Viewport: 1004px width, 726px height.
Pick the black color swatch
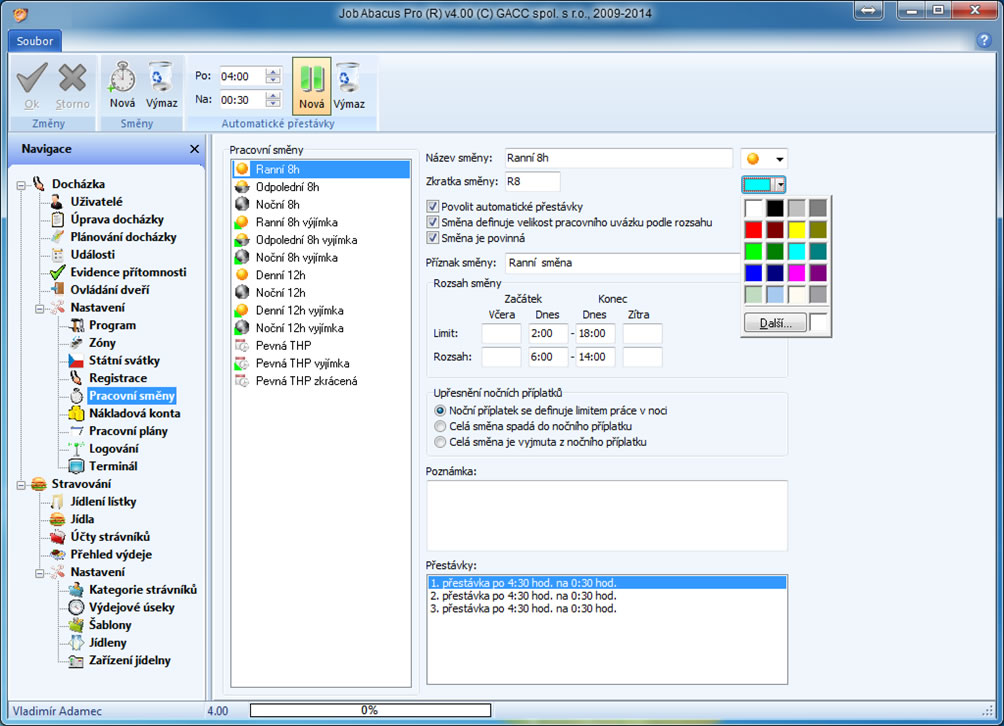(775, 207)
